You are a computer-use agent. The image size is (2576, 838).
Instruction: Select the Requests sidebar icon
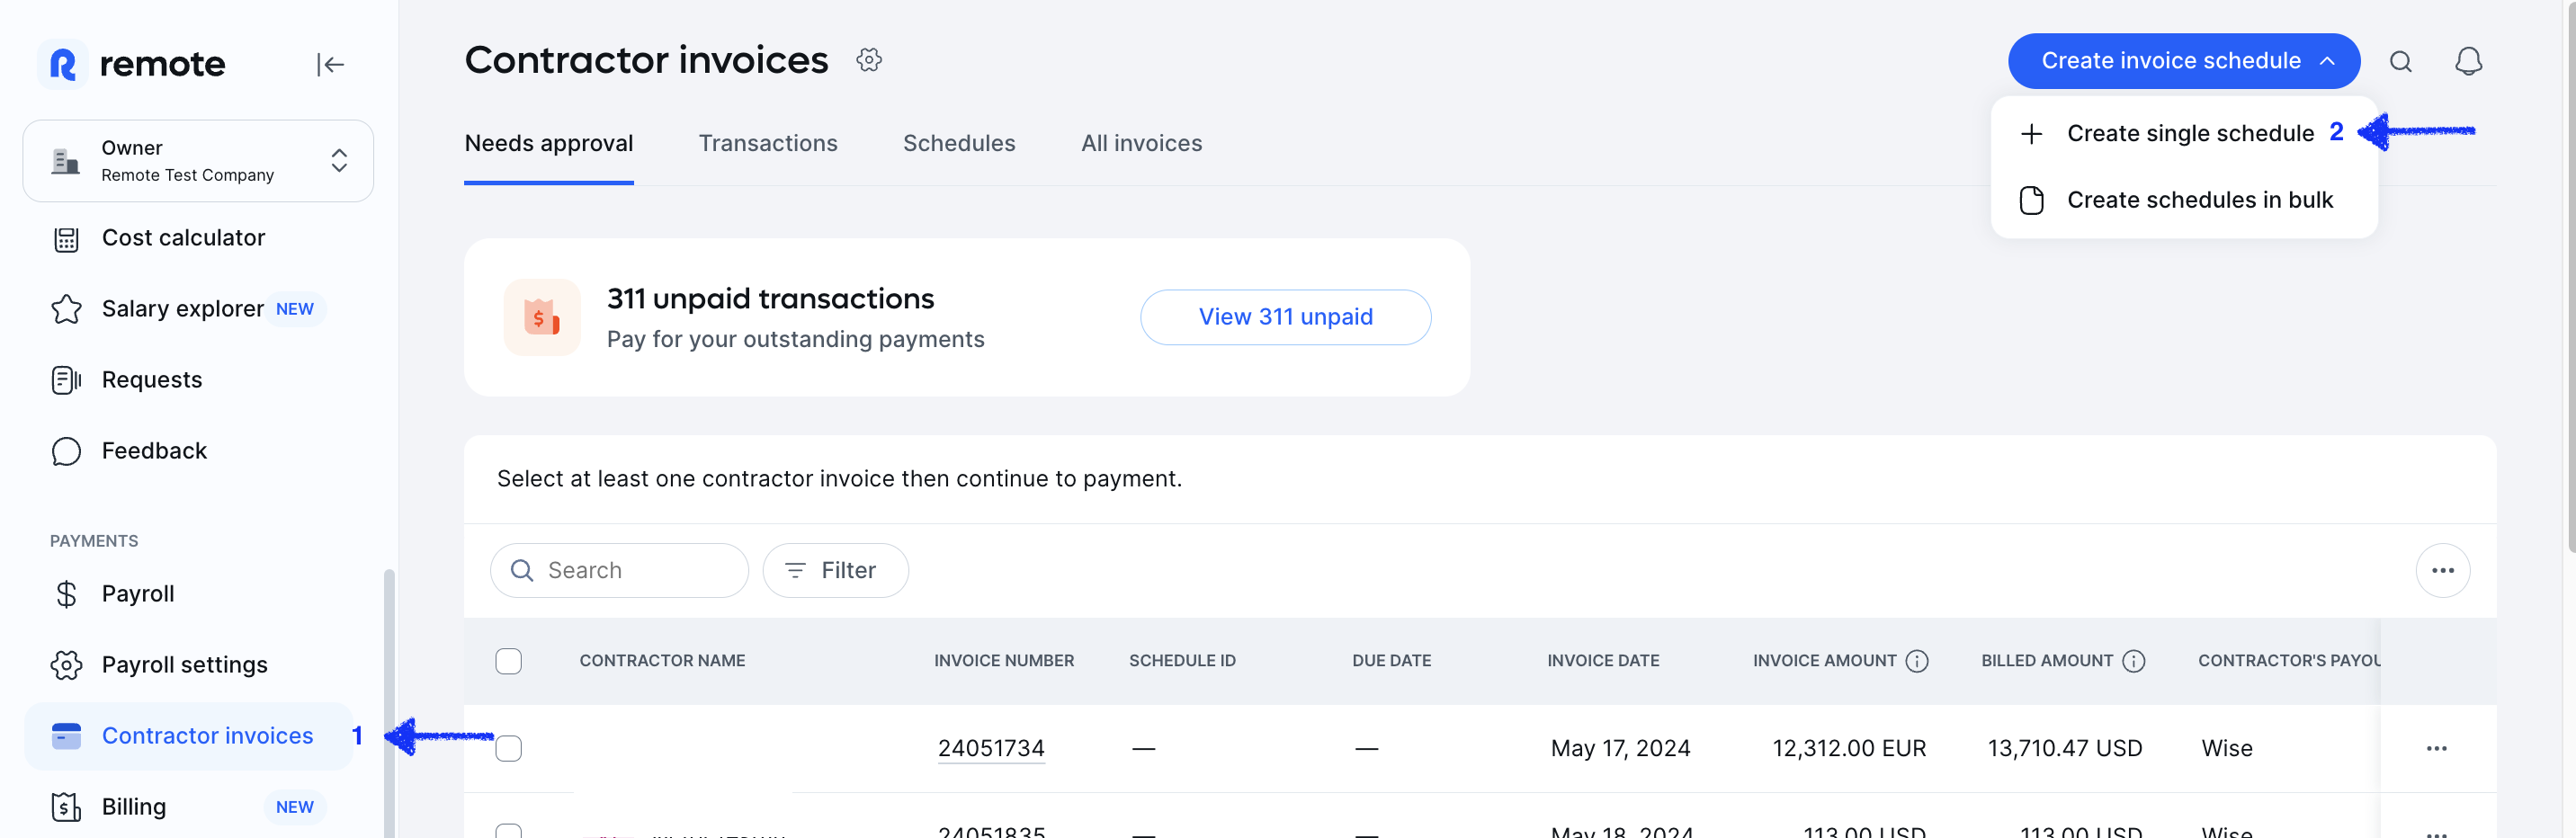[66, 379]
